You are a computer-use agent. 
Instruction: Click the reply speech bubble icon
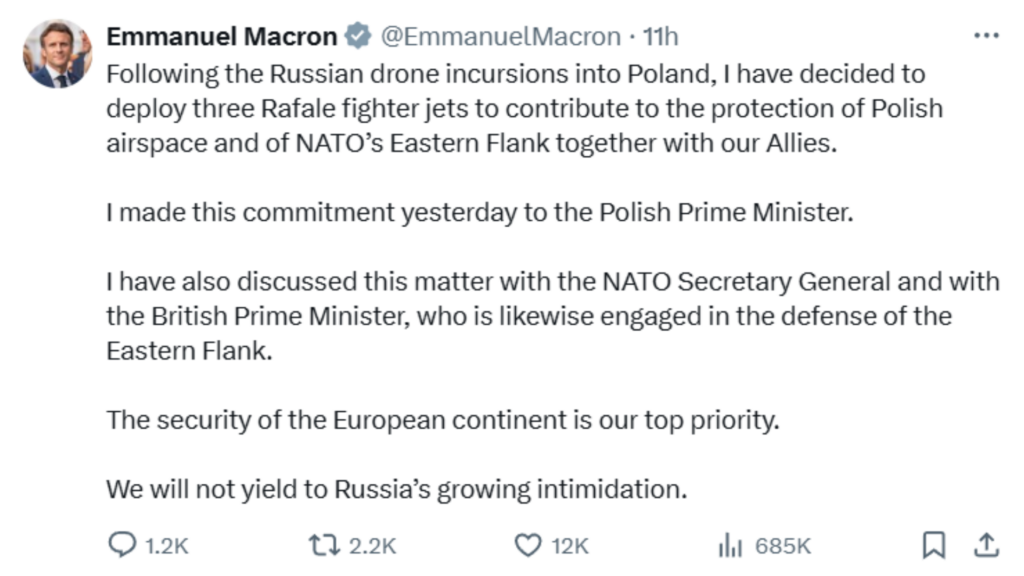click(x=122, y=545)
